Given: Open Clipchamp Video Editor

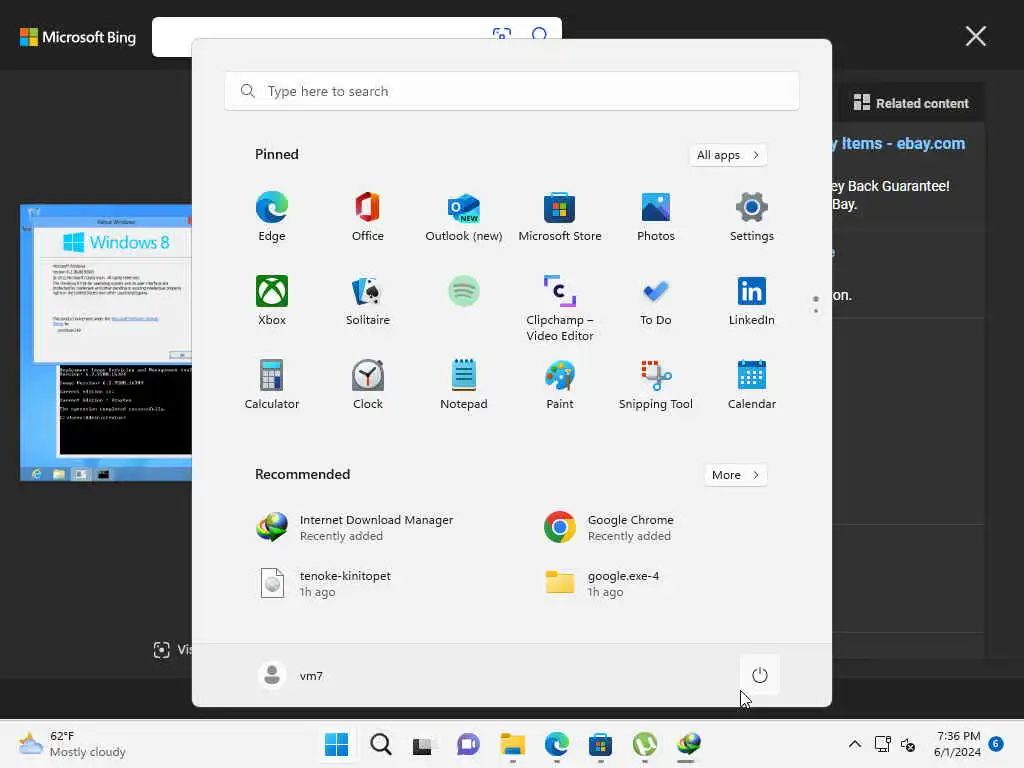Looking at the screenshot, I should 560,308.
